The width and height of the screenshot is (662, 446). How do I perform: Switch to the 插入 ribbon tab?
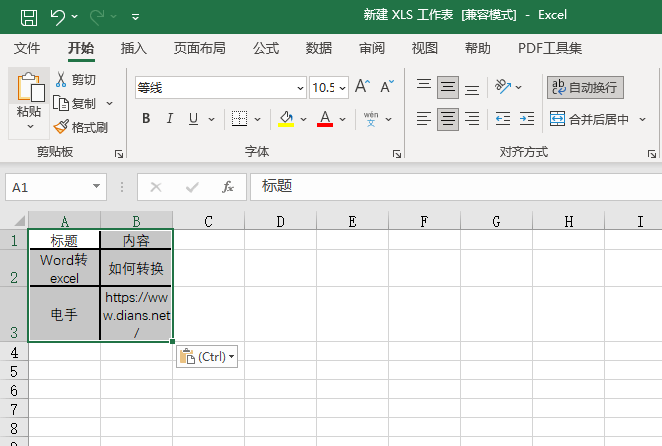(x=133, y=48)
